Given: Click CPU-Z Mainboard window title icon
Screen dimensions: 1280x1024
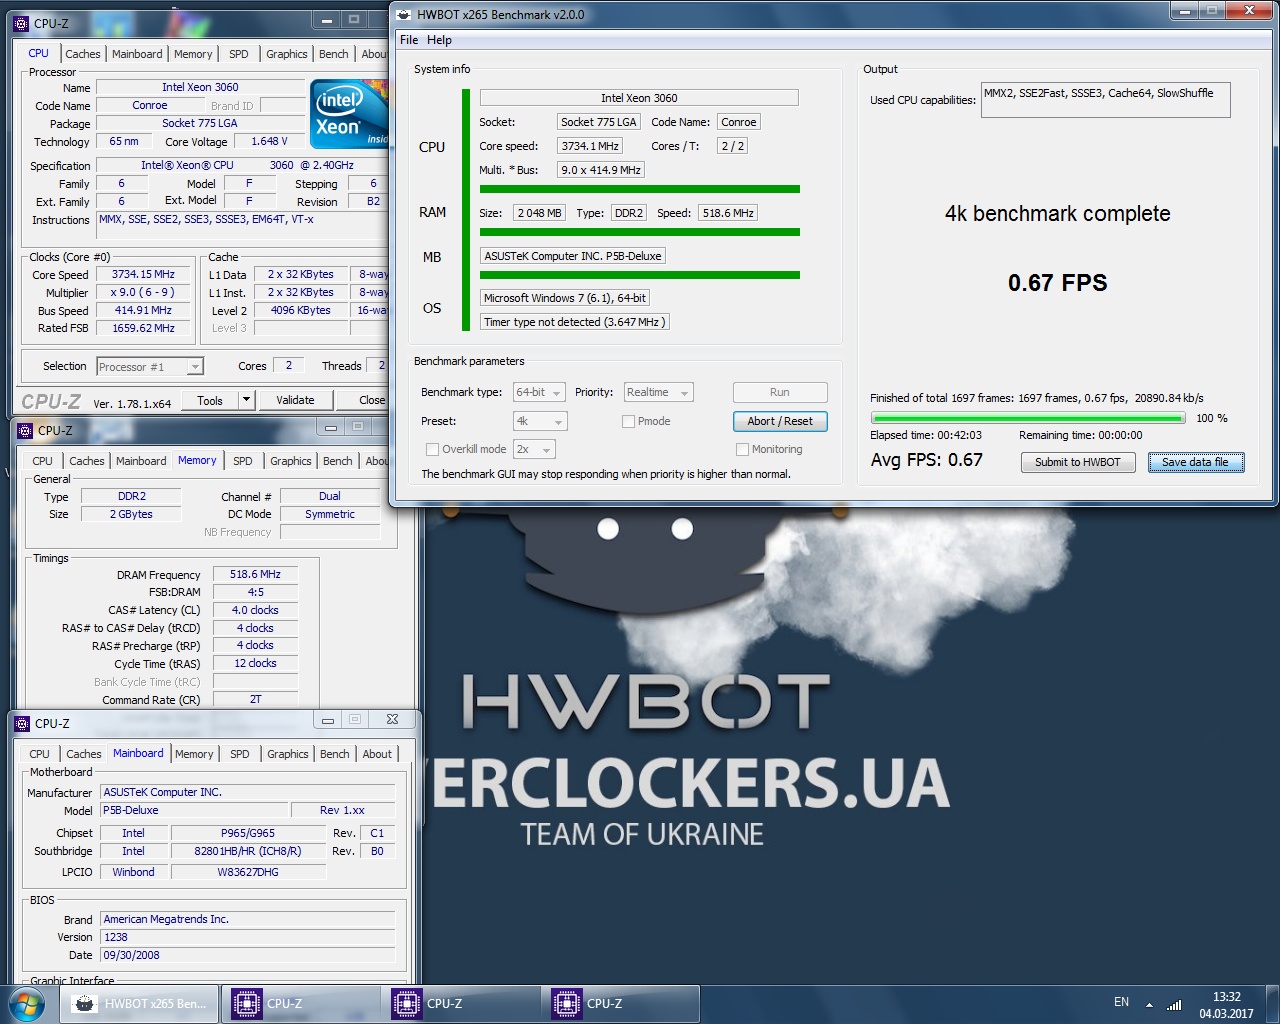Looking at the screenshot, I should pos(22,723).
